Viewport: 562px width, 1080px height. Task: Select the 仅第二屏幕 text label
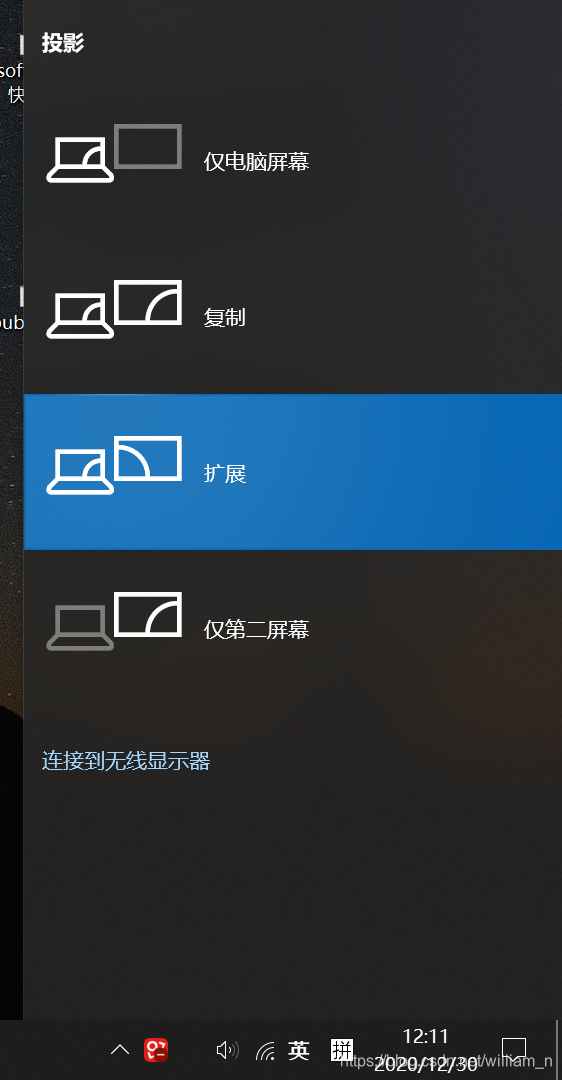click(256, 630)
